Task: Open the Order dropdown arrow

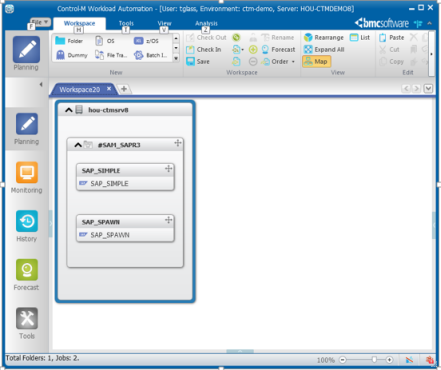Action: 293,62
